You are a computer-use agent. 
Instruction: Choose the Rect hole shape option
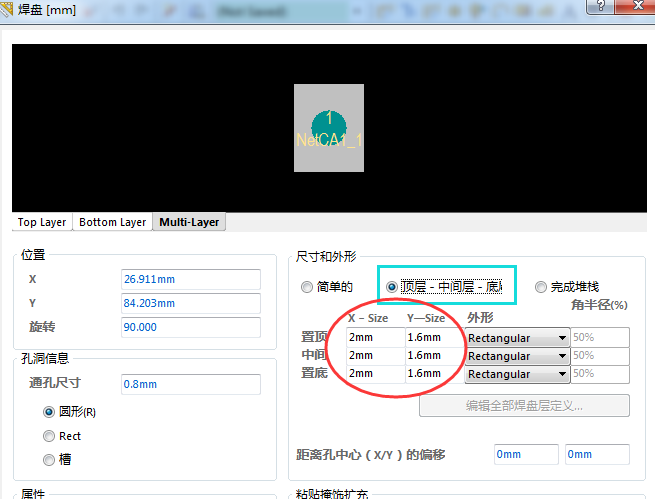(49, 436)
